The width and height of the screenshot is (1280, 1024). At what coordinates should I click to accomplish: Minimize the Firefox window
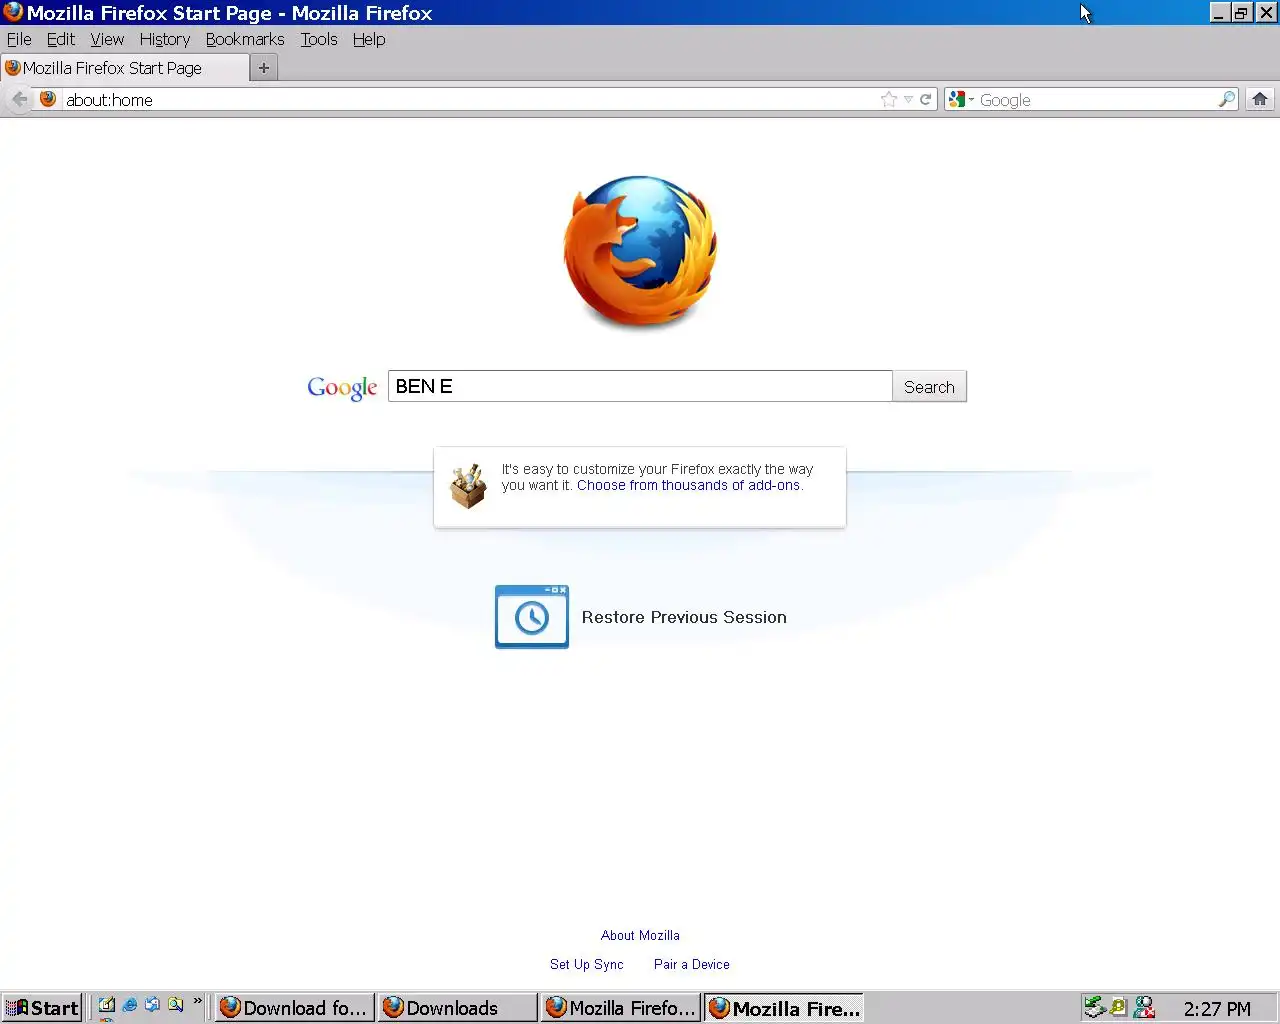click(x=1219, y=13)
